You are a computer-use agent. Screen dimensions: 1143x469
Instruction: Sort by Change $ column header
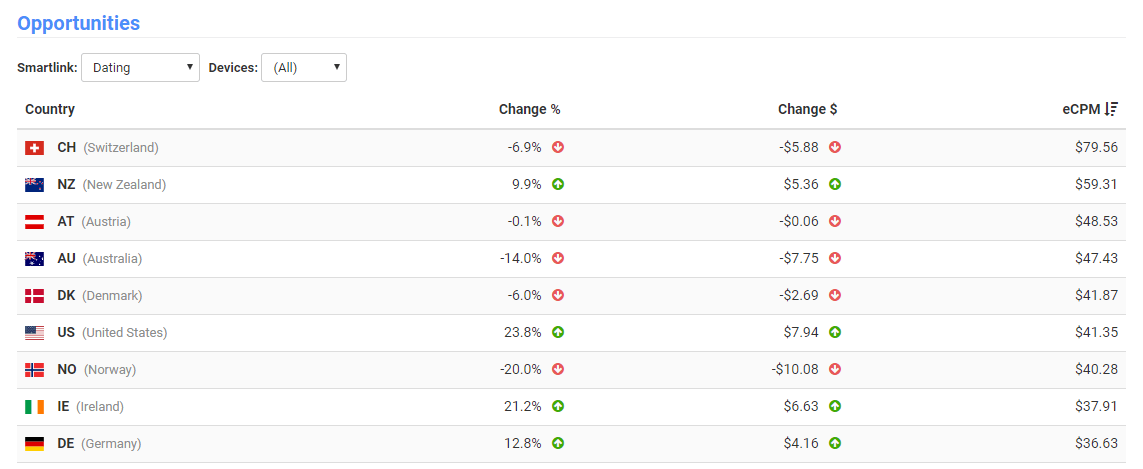tap(807, 109)
